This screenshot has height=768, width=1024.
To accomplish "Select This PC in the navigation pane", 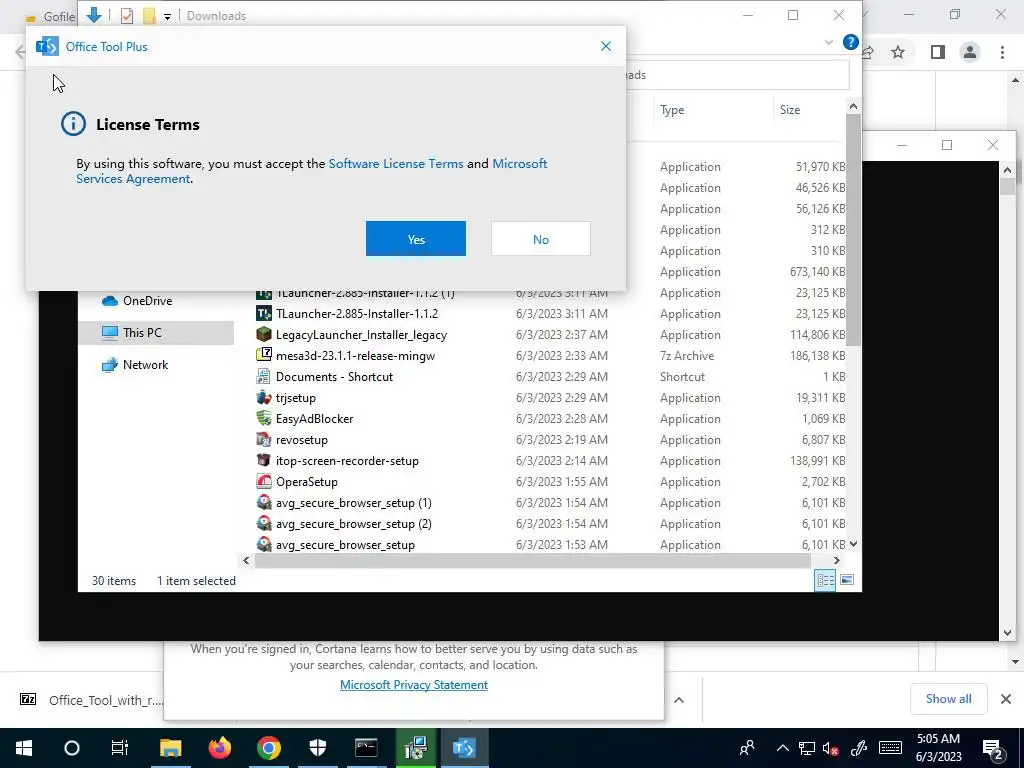I will coord(142,333).
